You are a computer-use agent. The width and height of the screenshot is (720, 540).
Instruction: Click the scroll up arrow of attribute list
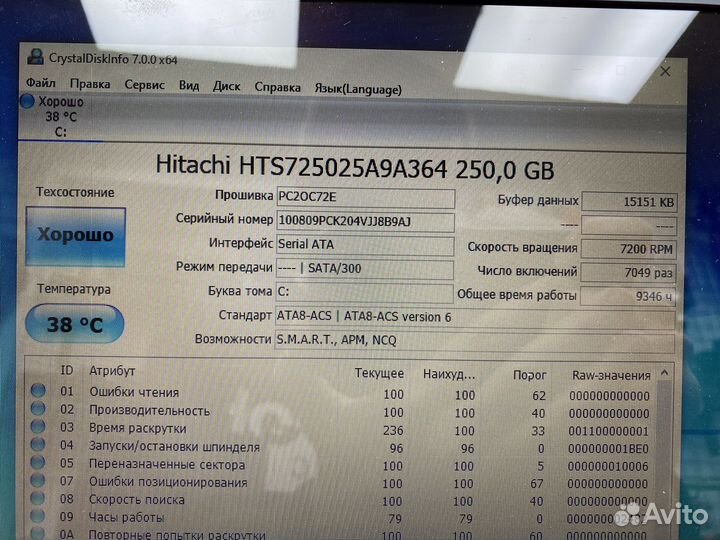(x=664, y=373)
